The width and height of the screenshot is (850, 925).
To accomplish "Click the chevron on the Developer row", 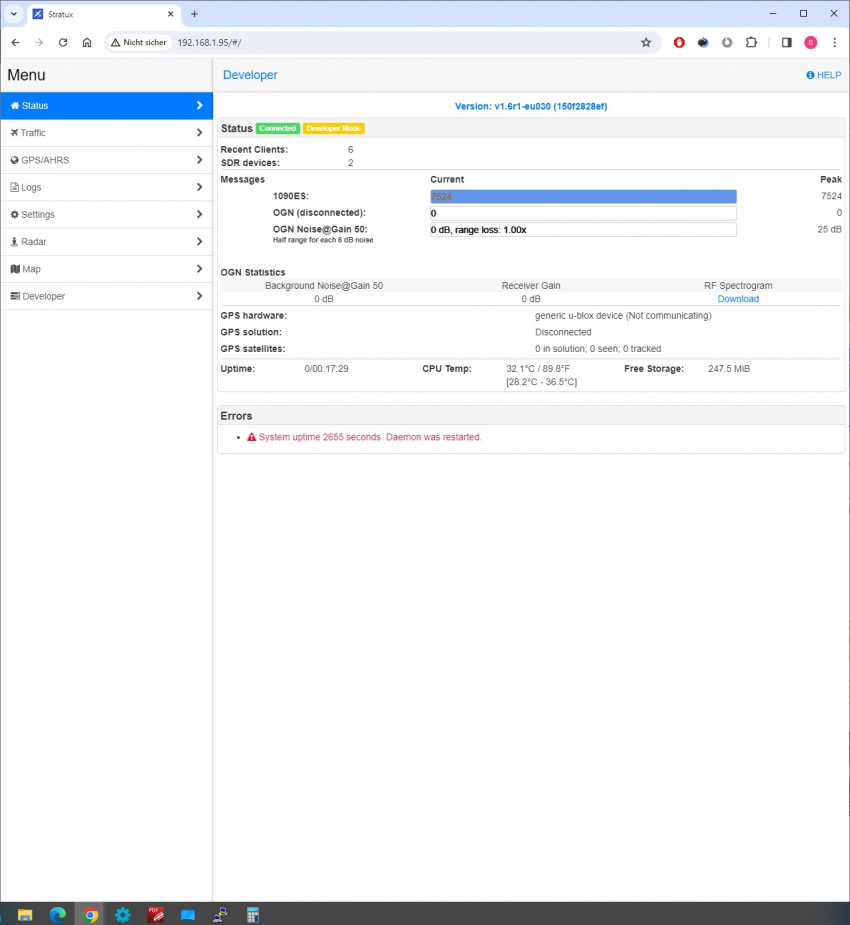I will 199,296.
